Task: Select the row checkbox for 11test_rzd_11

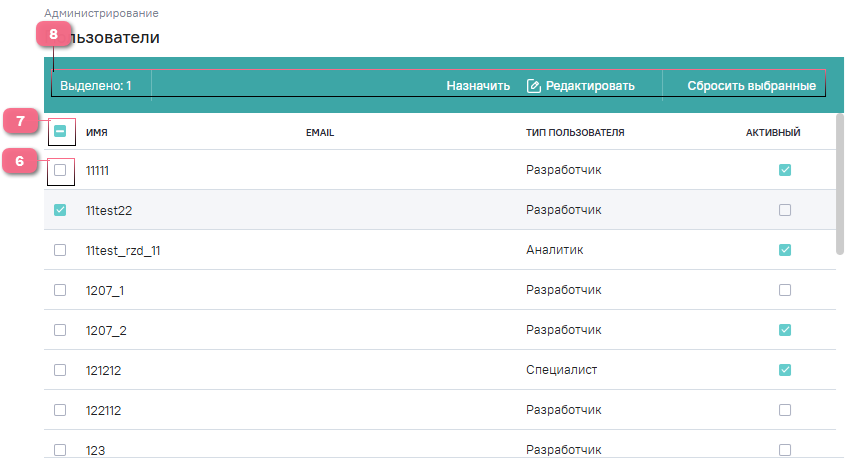Action: click(60, 250)
